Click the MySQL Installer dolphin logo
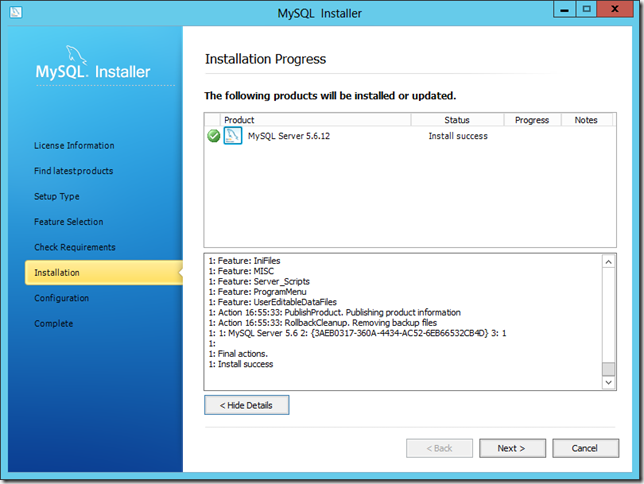This screenshot has width=644, height=484. pos(76,55)
